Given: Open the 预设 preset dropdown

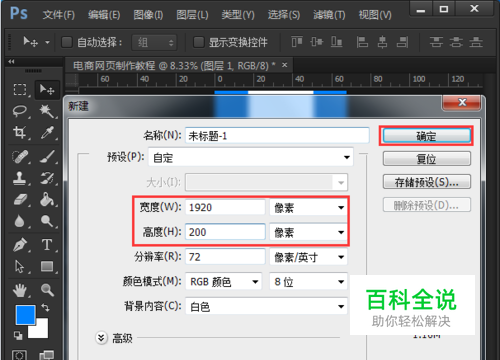Looking at the screenshot, I should tap(251, 157).
